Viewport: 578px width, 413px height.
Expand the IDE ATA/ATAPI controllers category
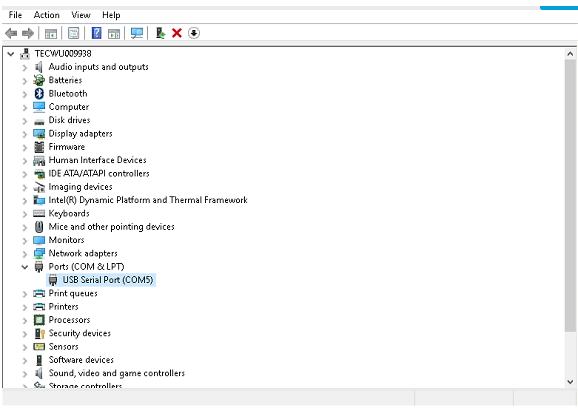25,174
